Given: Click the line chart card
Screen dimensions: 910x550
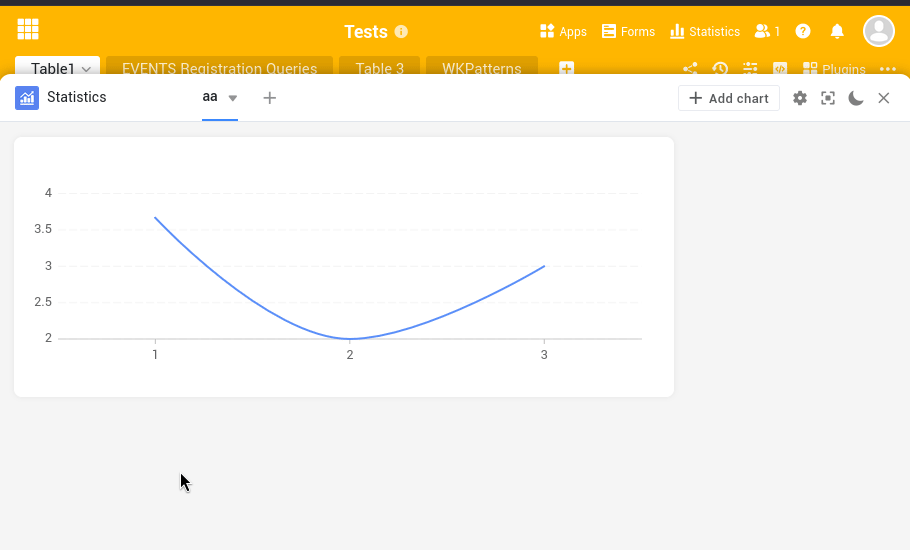Looking at the screenshot, I should point(344,267).
